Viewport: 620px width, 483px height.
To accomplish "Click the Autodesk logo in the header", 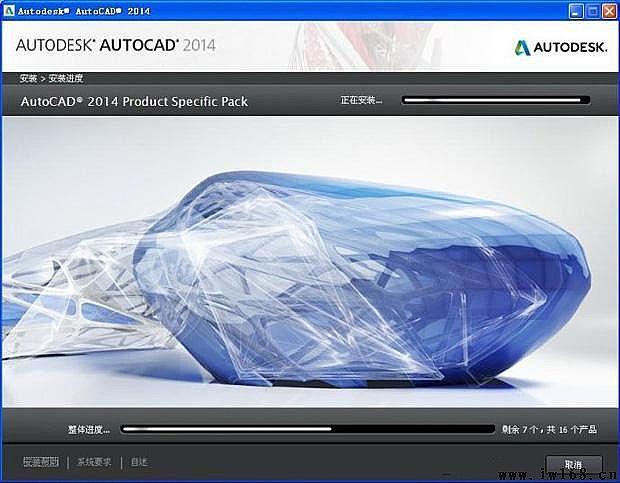I will 558,46.
